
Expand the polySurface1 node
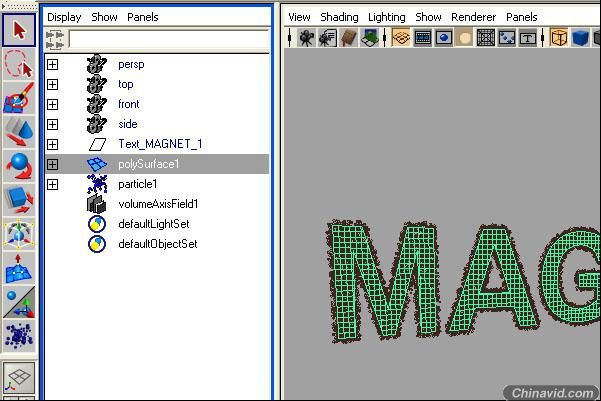tap(53, 164)
